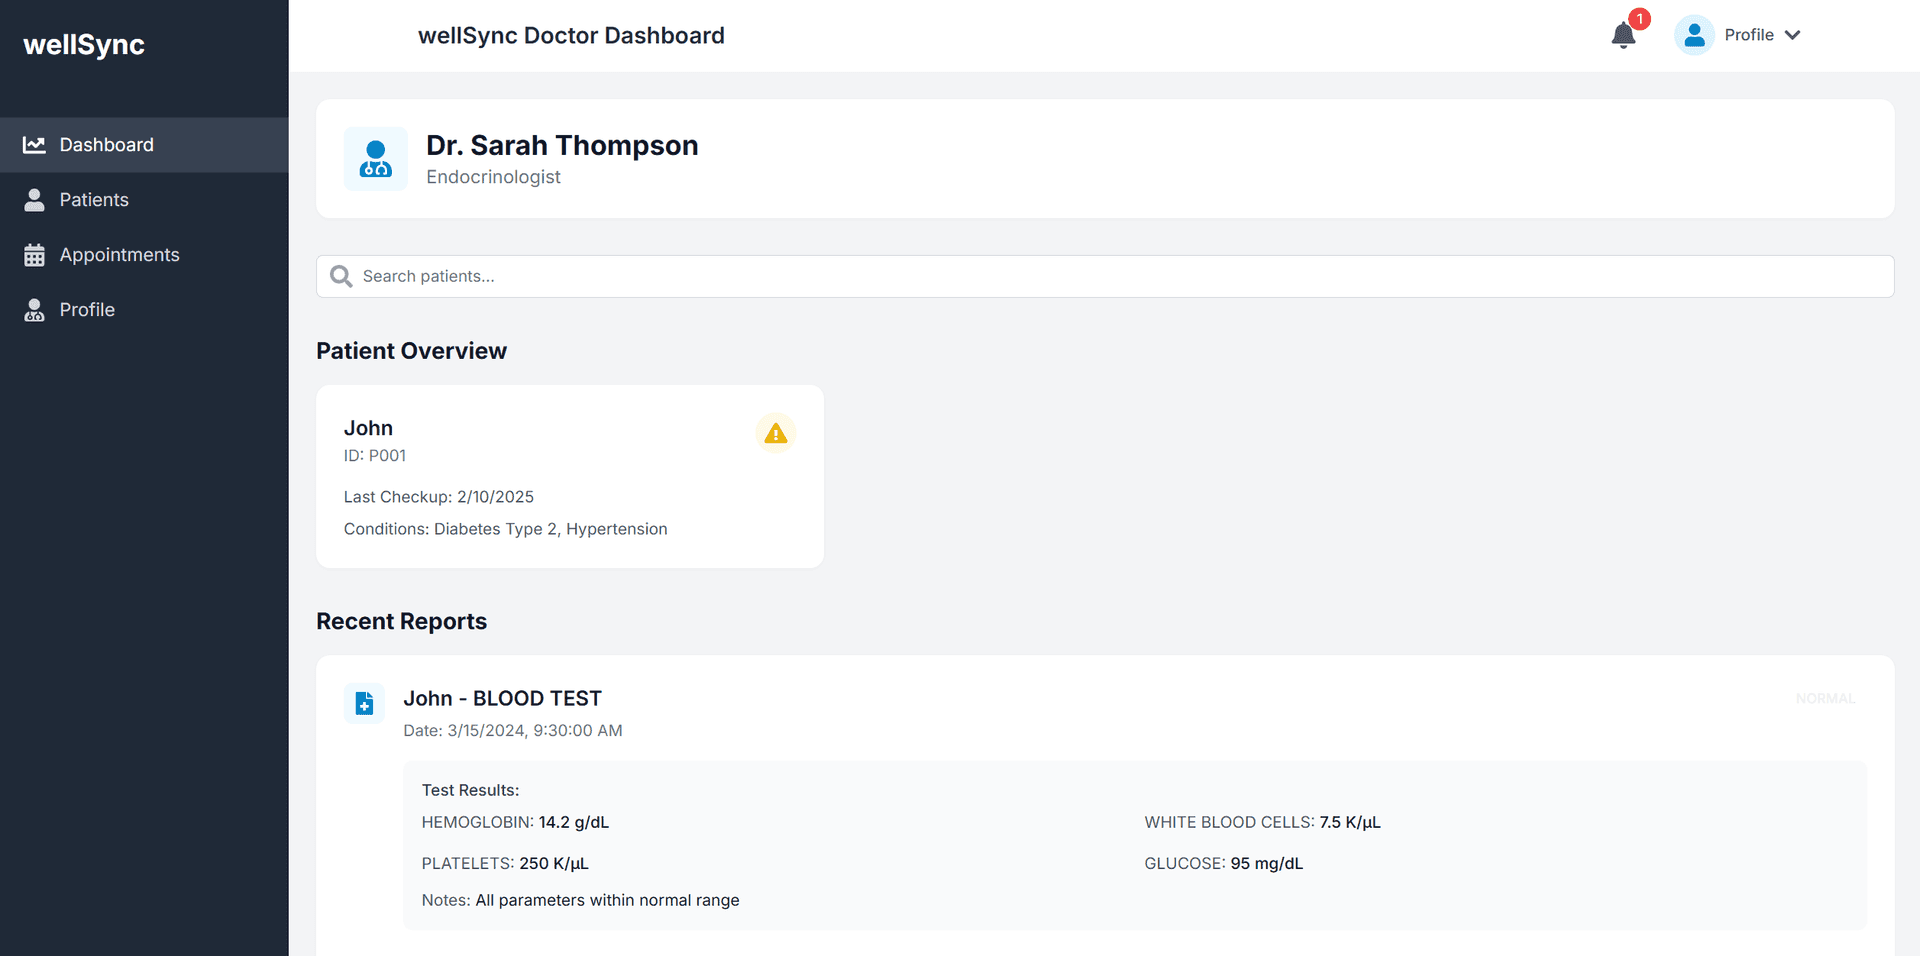Screen dimensions: 1920x956
Task: Open the blood test document icon
Action: click(x=364, y=703)
